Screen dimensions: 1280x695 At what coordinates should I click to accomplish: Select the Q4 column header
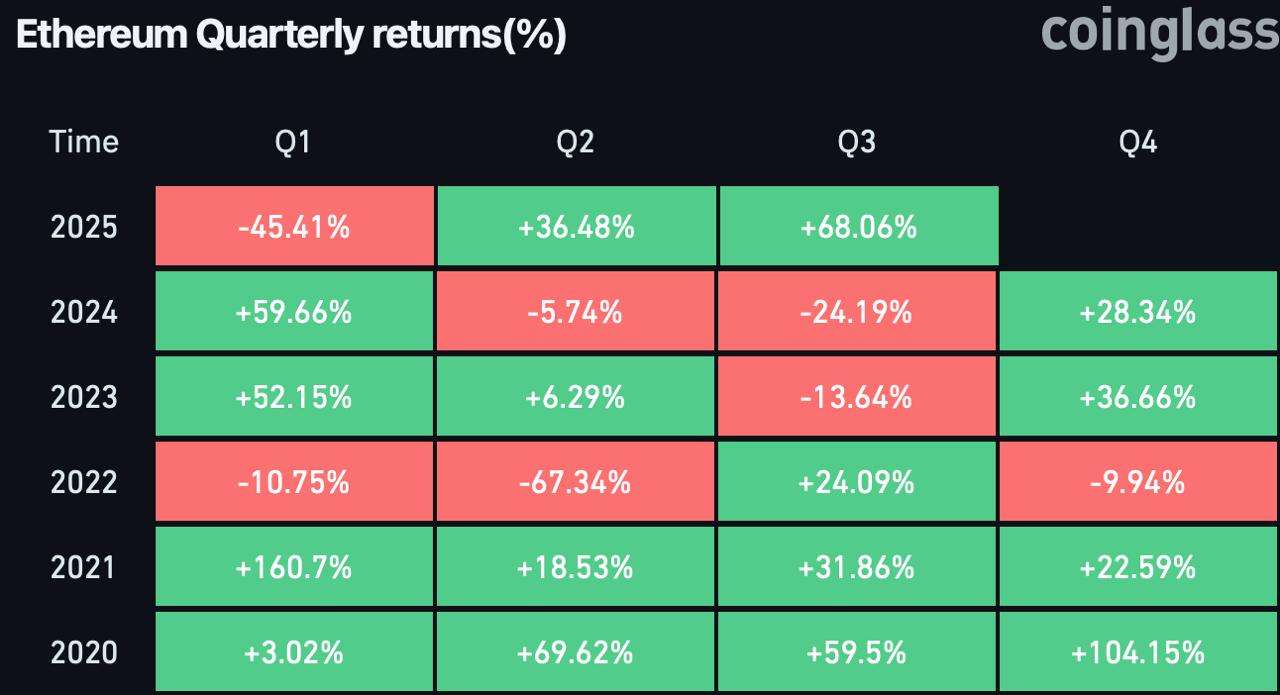pos(1138,142)
